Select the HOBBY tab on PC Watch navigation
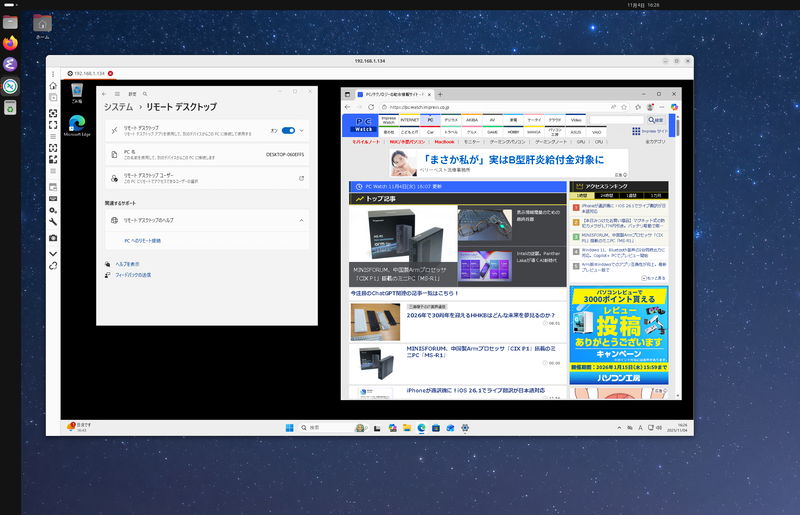 click(513, 132)
